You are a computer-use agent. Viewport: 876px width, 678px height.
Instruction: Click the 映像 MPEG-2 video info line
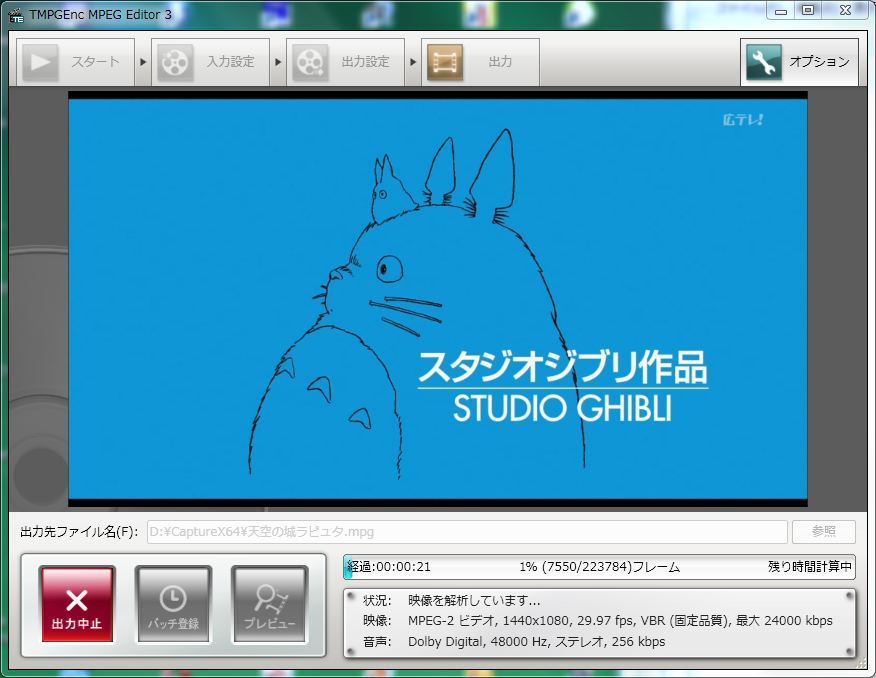click(598, 620)
